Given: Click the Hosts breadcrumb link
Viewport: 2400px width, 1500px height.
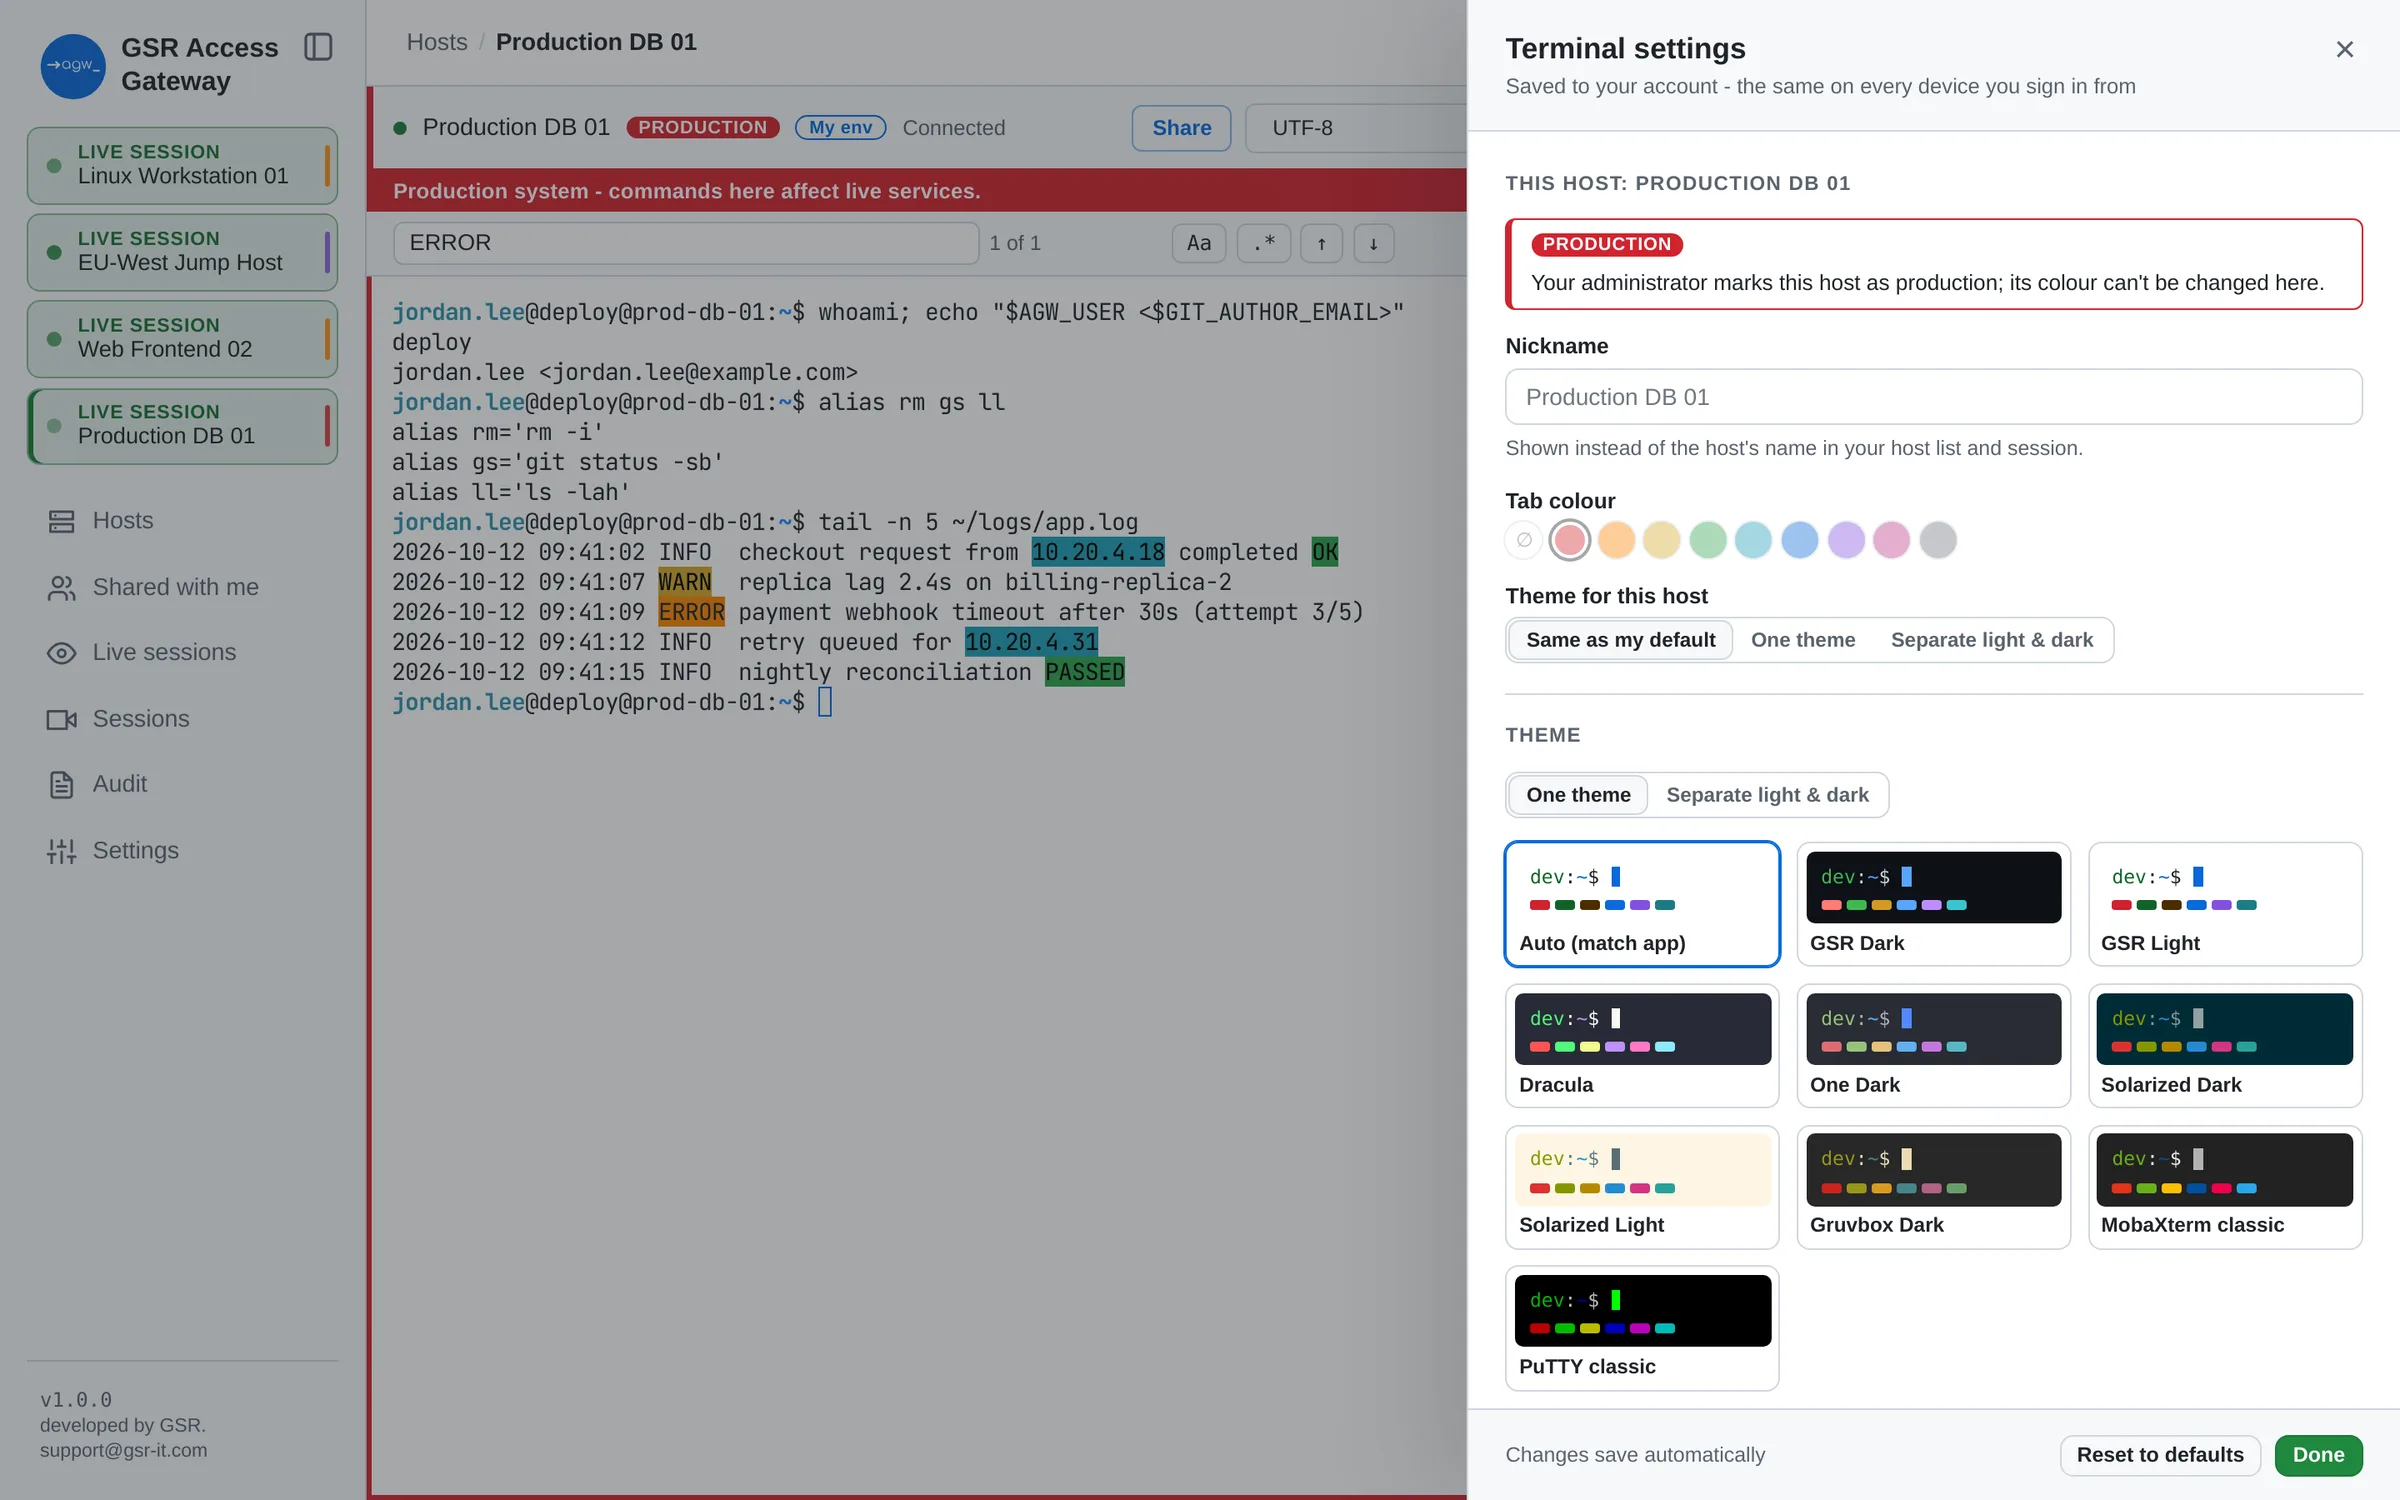Looking at the screenshot, I should [437, 42].
